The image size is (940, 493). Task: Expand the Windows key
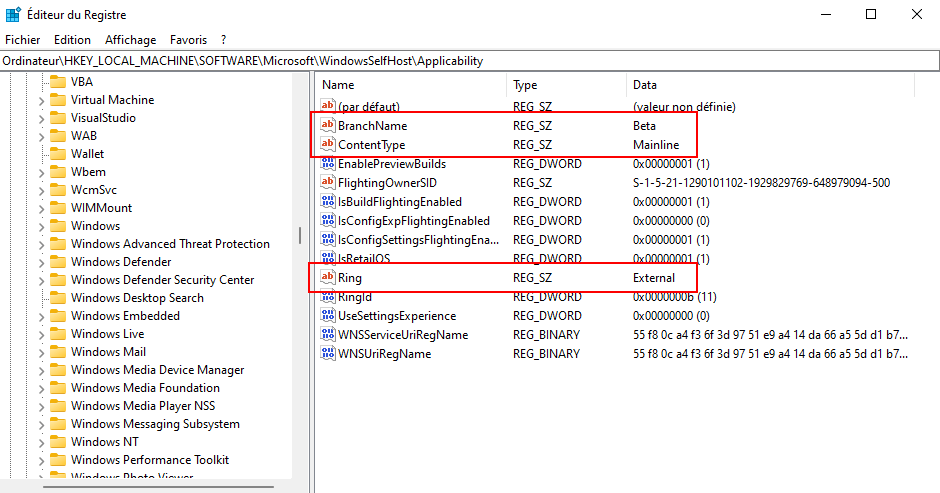41,227
